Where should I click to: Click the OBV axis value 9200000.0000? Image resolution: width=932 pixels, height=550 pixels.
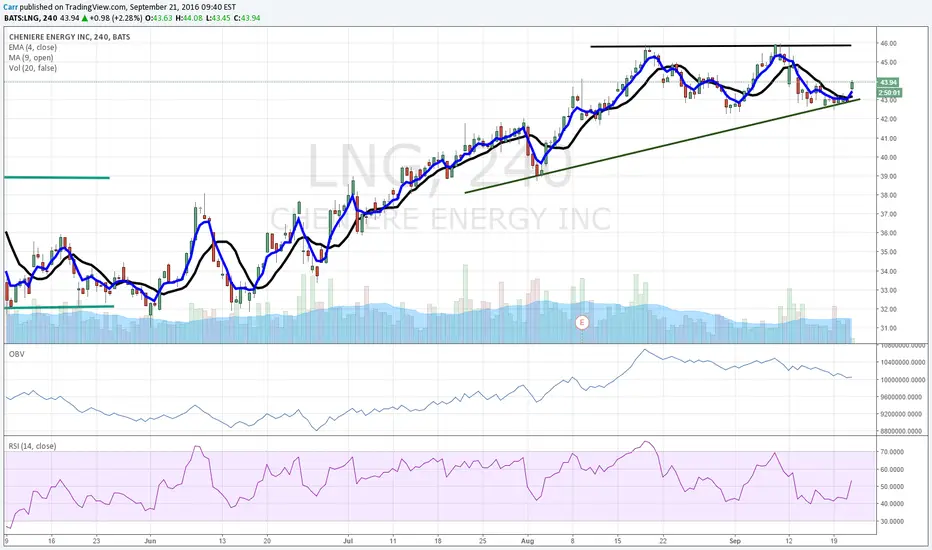click(x=900, y=414)
